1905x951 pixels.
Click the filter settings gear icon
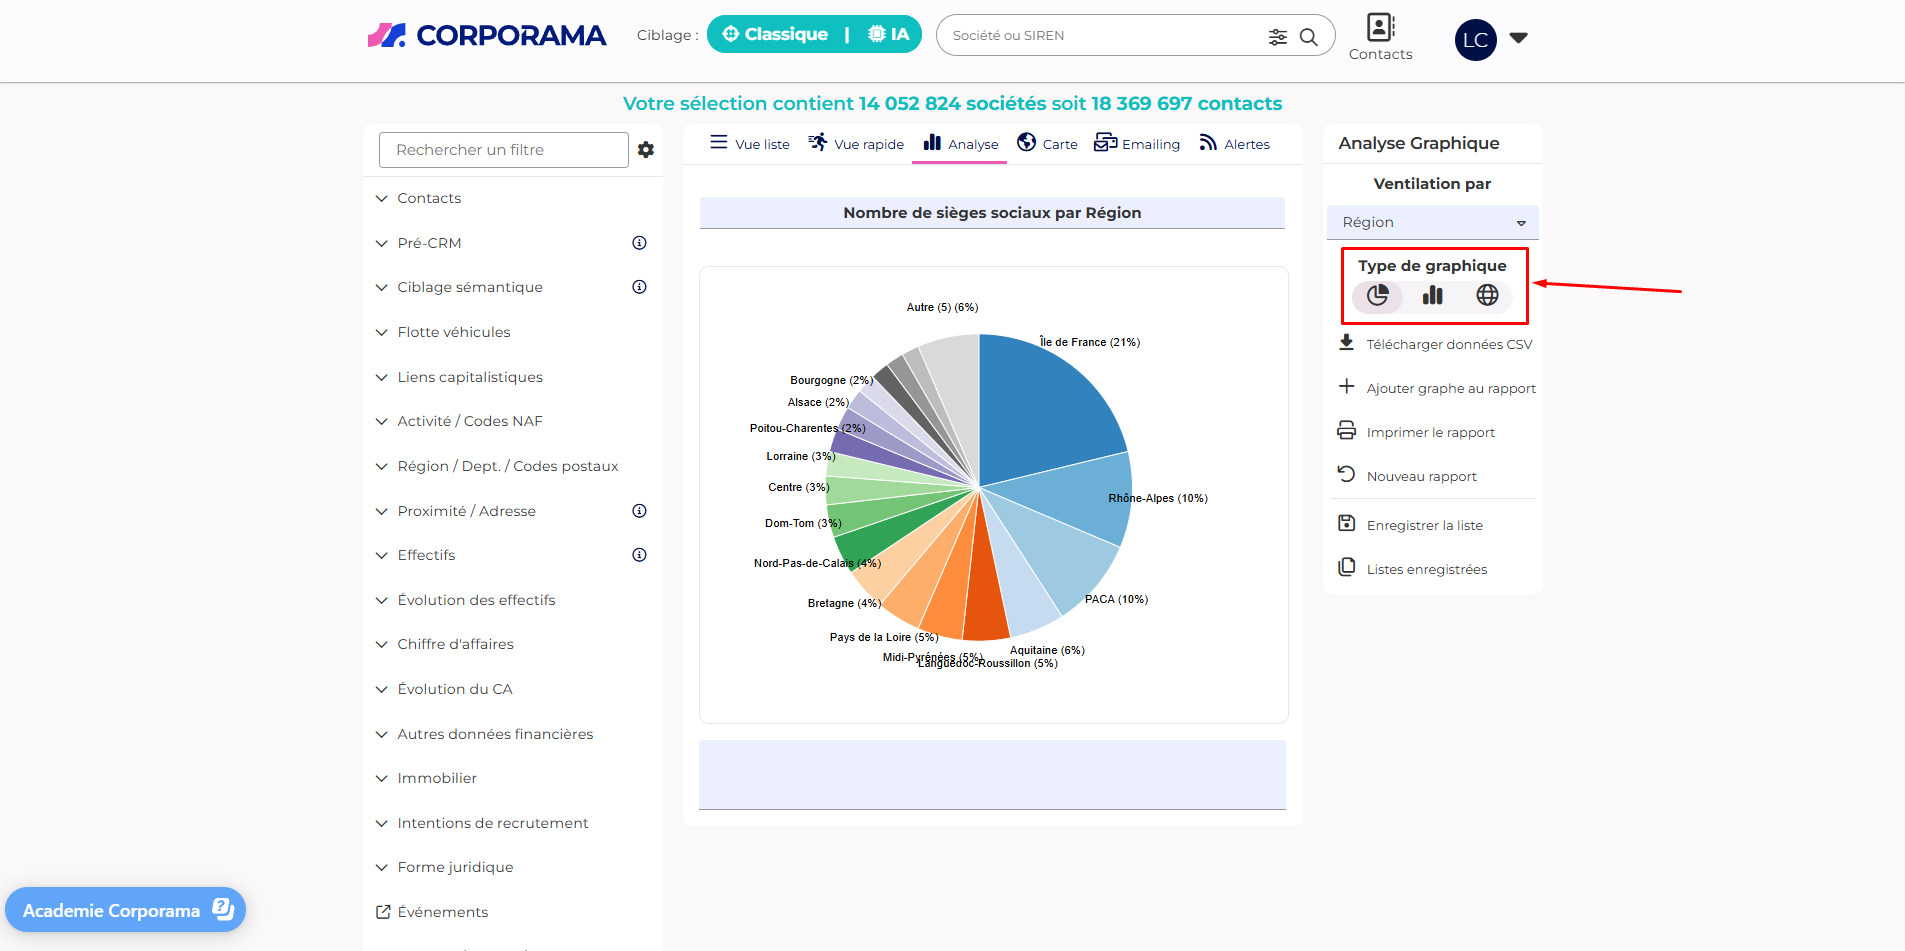click(x=646, y=150)
